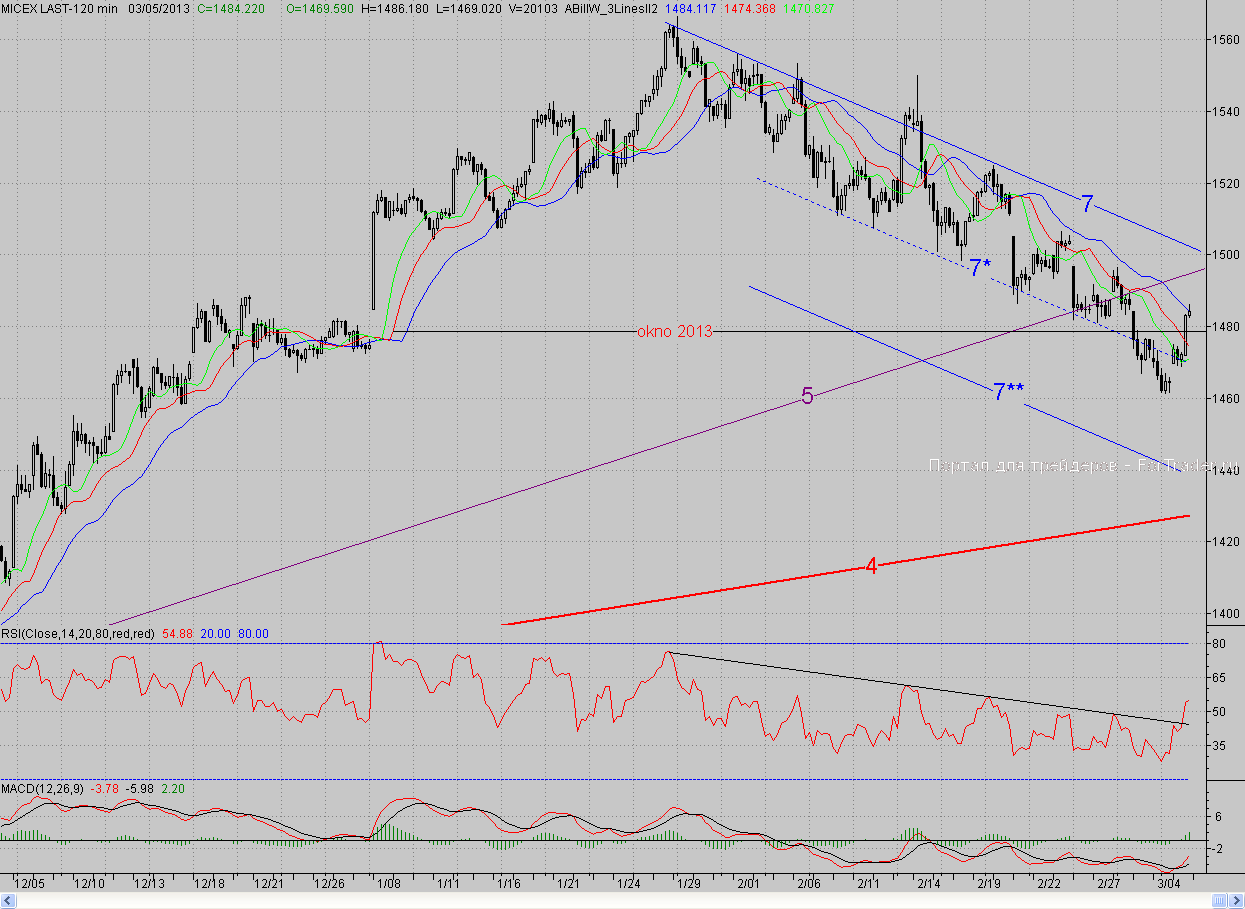The image size is (1245, 909).
Task: Click the okno 2013 horizontal level label
Action: click(675, 332)
